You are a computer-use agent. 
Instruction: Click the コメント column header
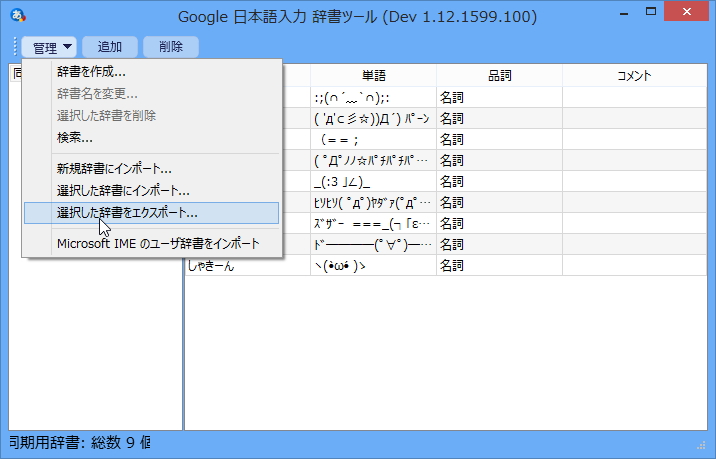pos(635,75)
